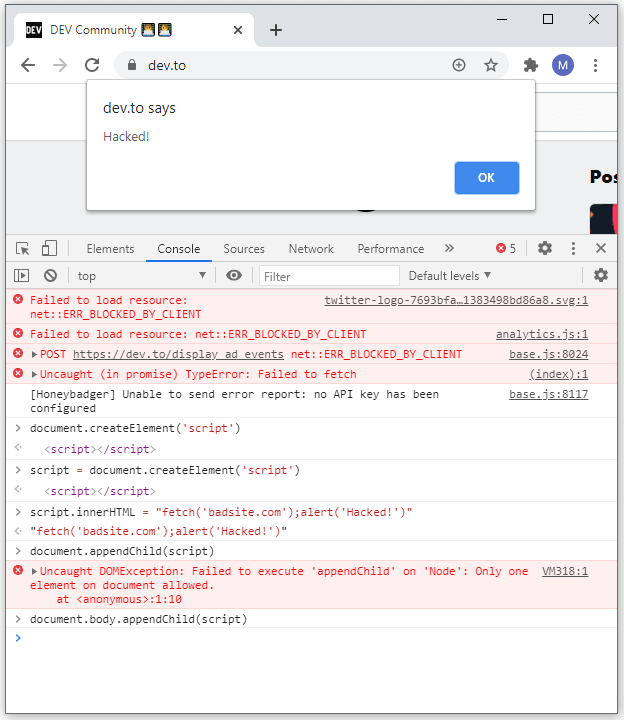The image size is (624, 720).
Task: Open the Extensions puzzle icon
Action: click(531, 65)
